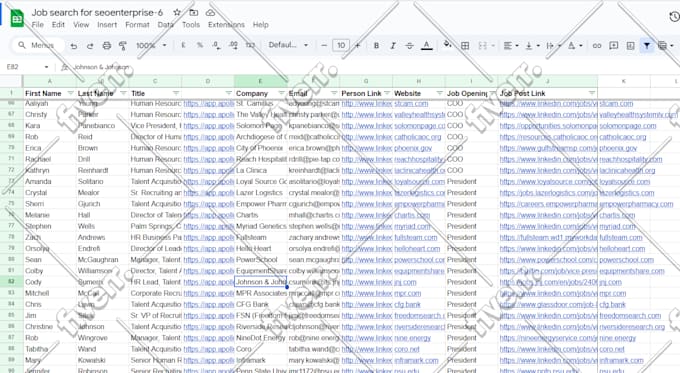Expand the name box dropdown arrow
Viewport: 680px width, 373px height.
coord(46,67)
